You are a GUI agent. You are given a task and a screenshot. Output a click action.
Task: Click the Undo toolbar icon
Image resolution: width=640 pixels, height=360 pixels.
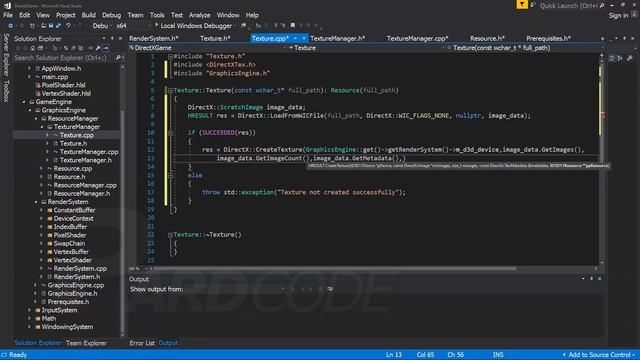pos(68,26)
